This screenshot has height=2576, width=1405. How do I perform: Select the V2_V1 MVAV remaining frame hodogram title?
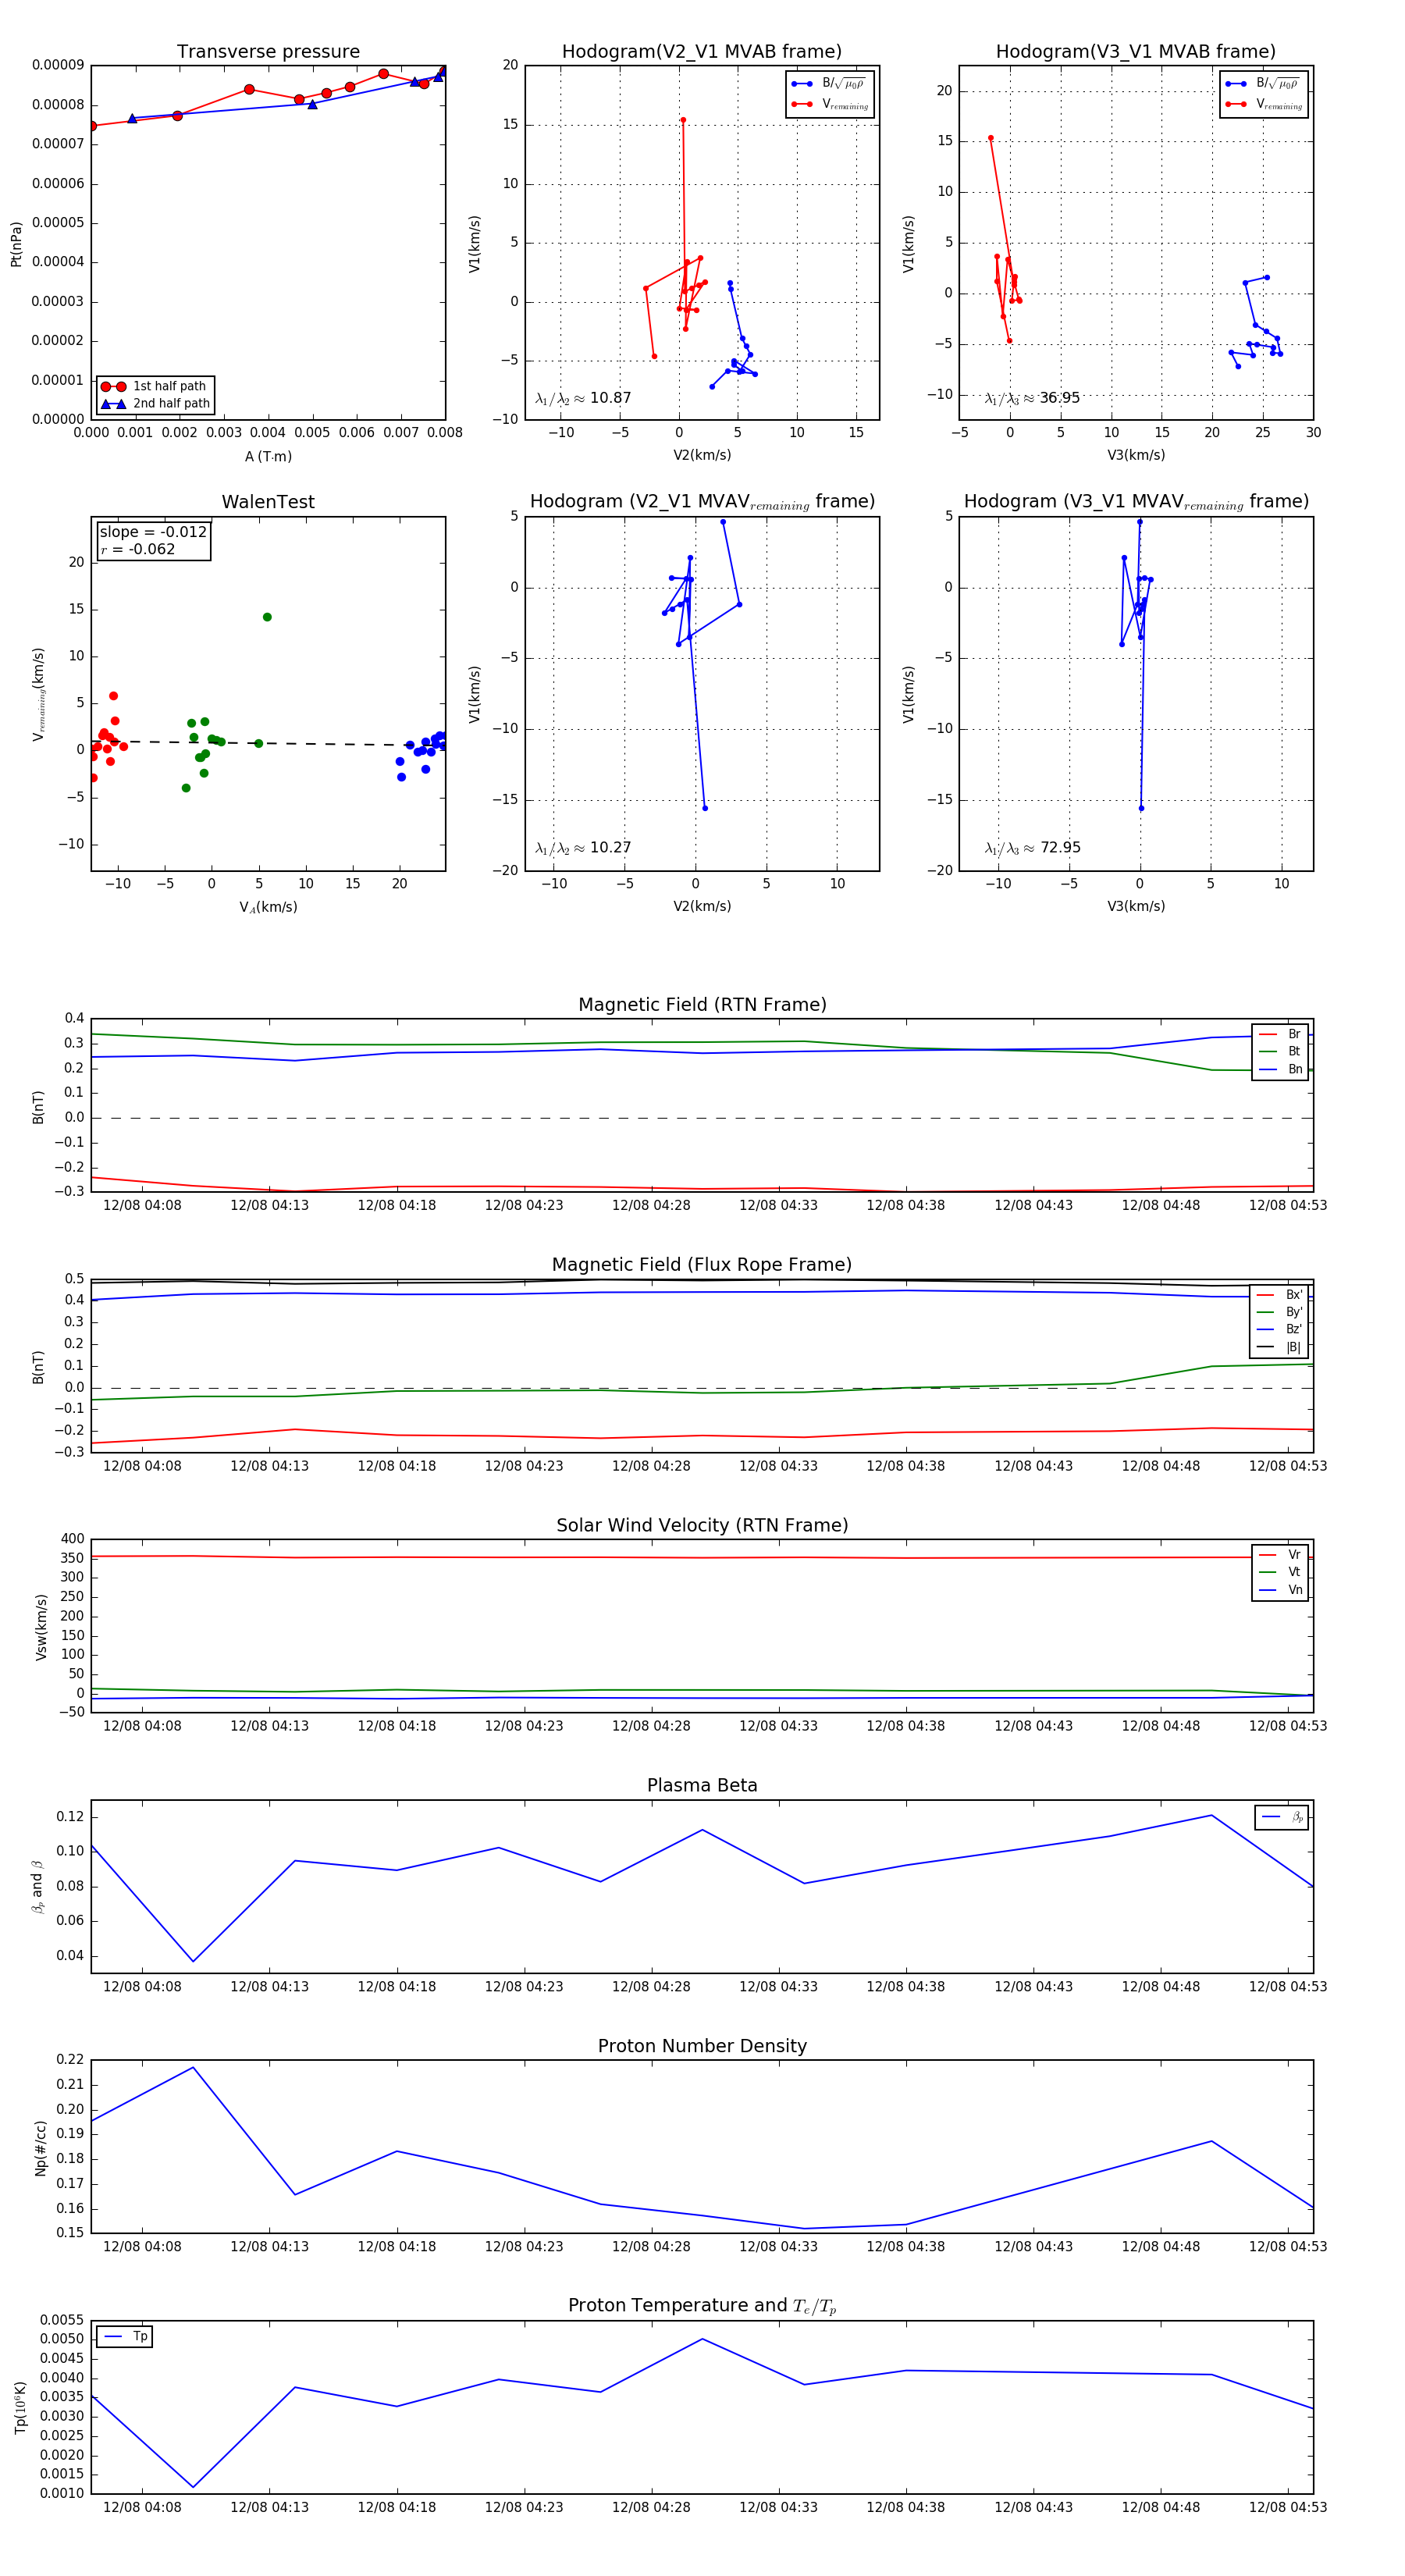702,502
